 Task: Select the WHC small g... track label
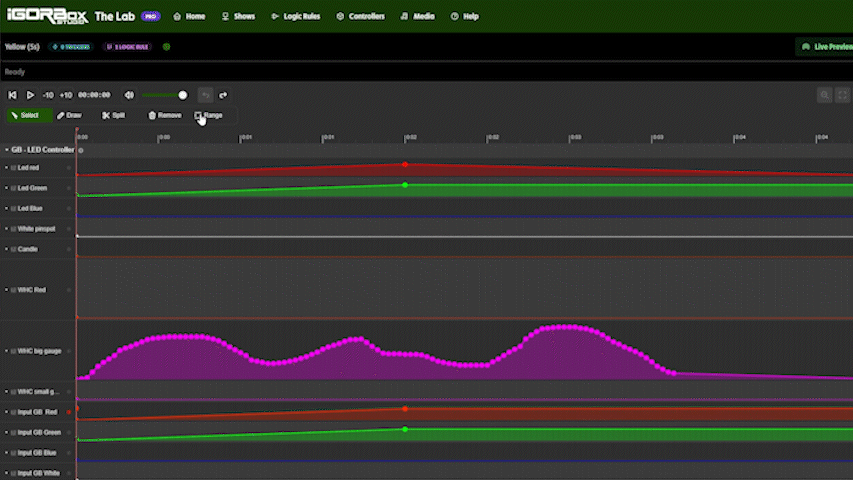coord(38,392)
